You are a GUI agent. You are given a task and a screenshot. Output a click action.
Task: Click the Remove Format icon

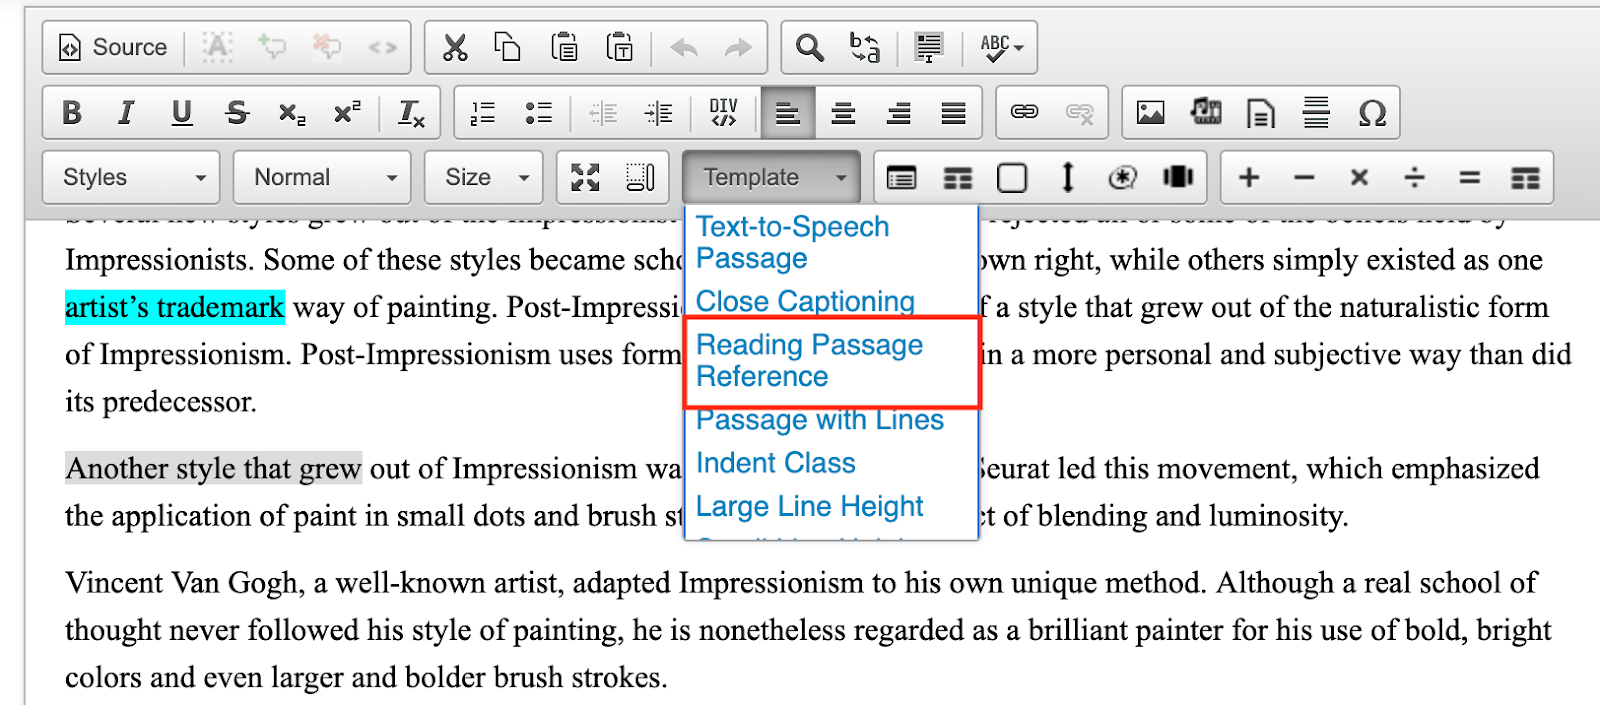point(411,112)
